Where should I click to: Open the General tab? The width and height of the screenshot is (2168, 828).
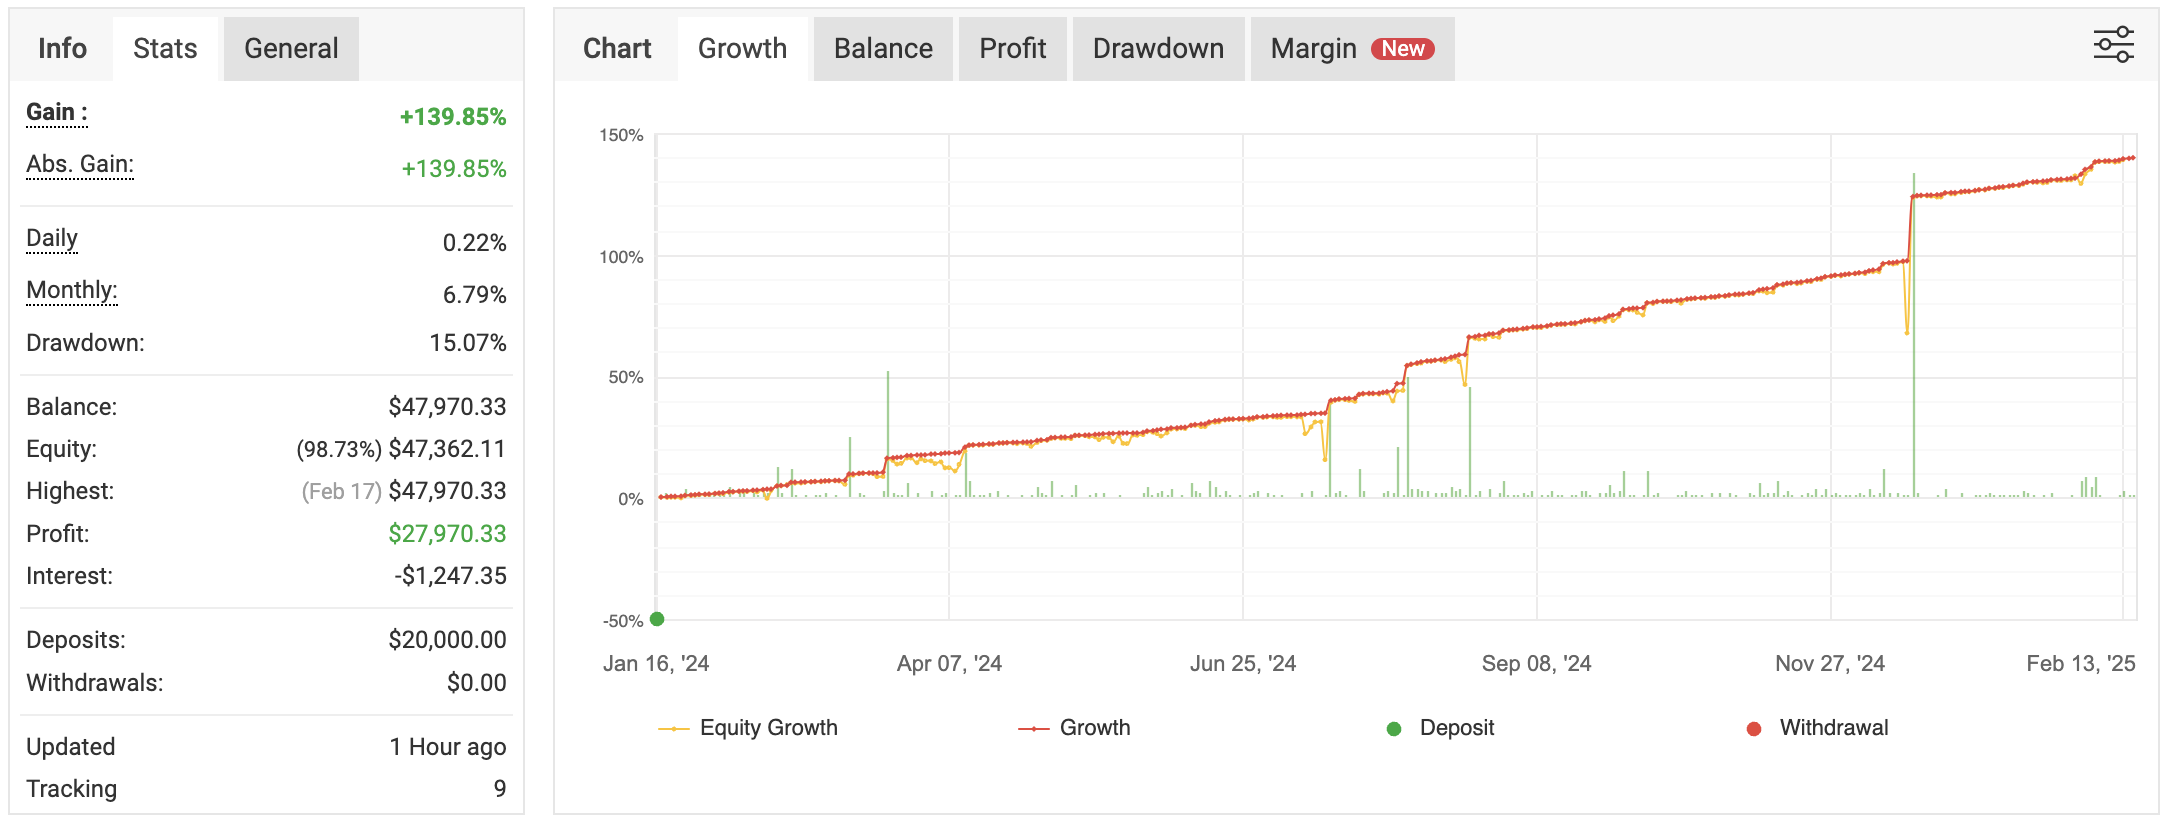pos(291,49)
